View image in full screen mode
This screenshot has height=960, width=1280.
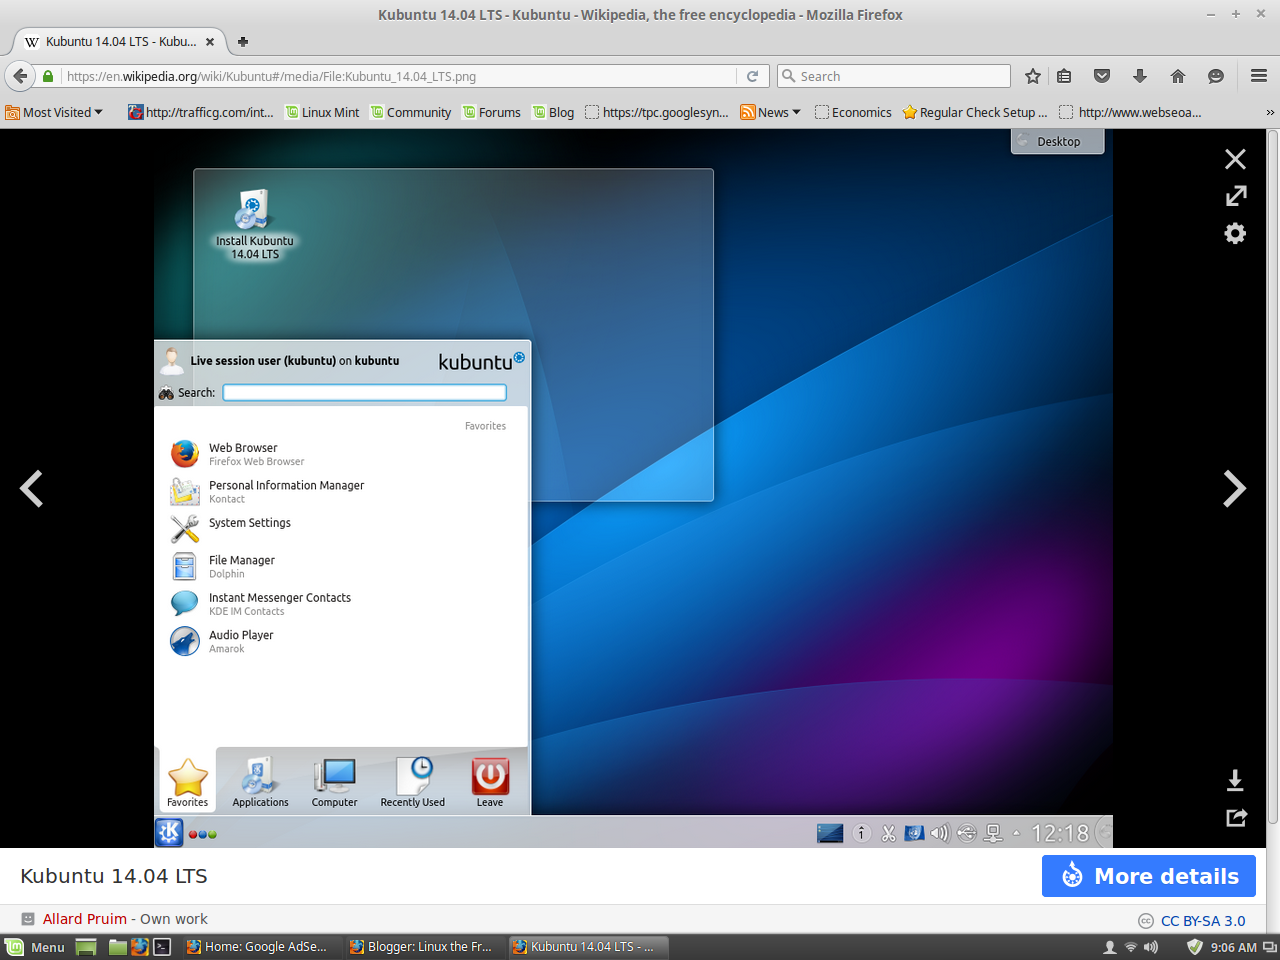click(1236, 196)
